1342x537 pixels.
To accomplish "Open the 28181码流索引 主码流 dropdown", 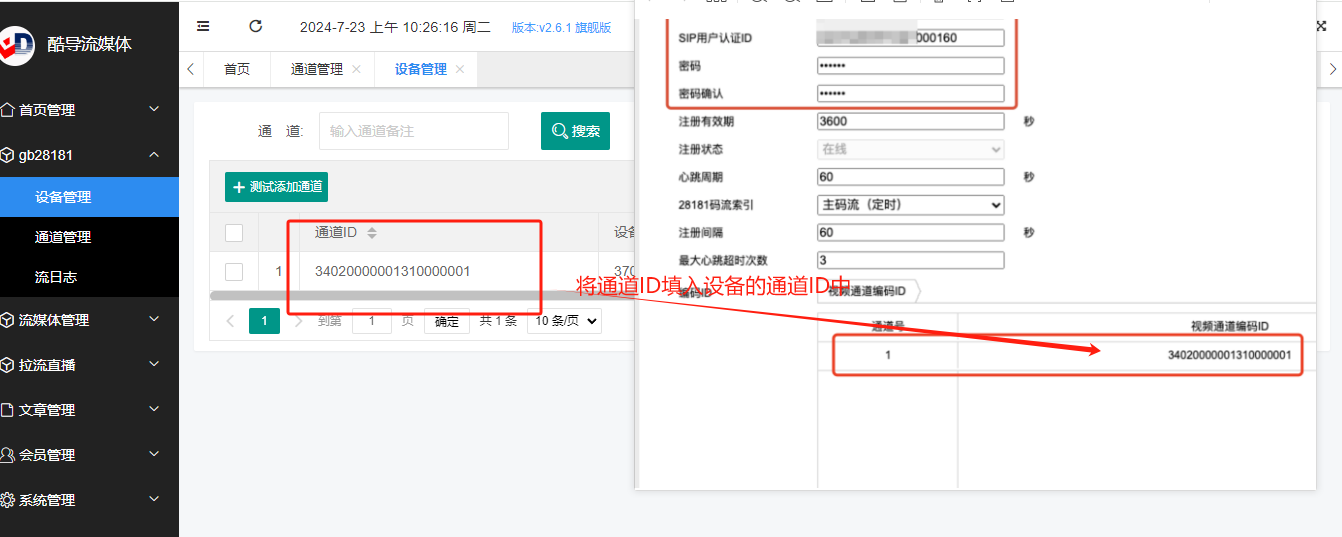I will [x=910, y=205].
